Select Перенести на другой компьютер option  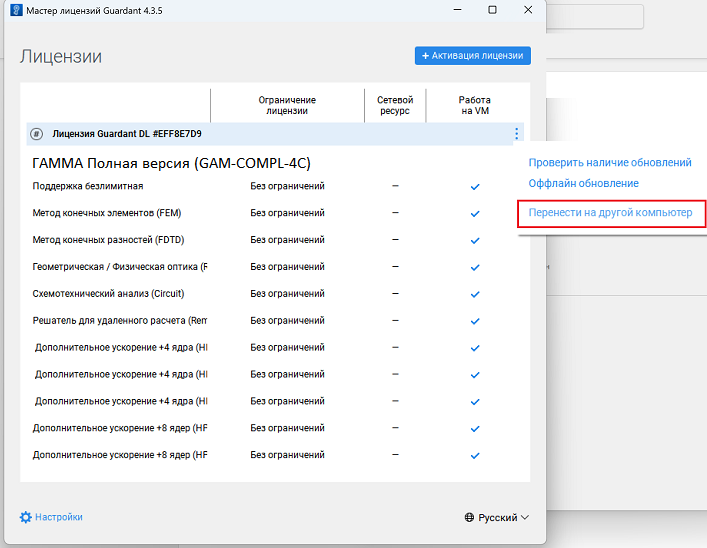pyautogui.click(x=610, y=213)
